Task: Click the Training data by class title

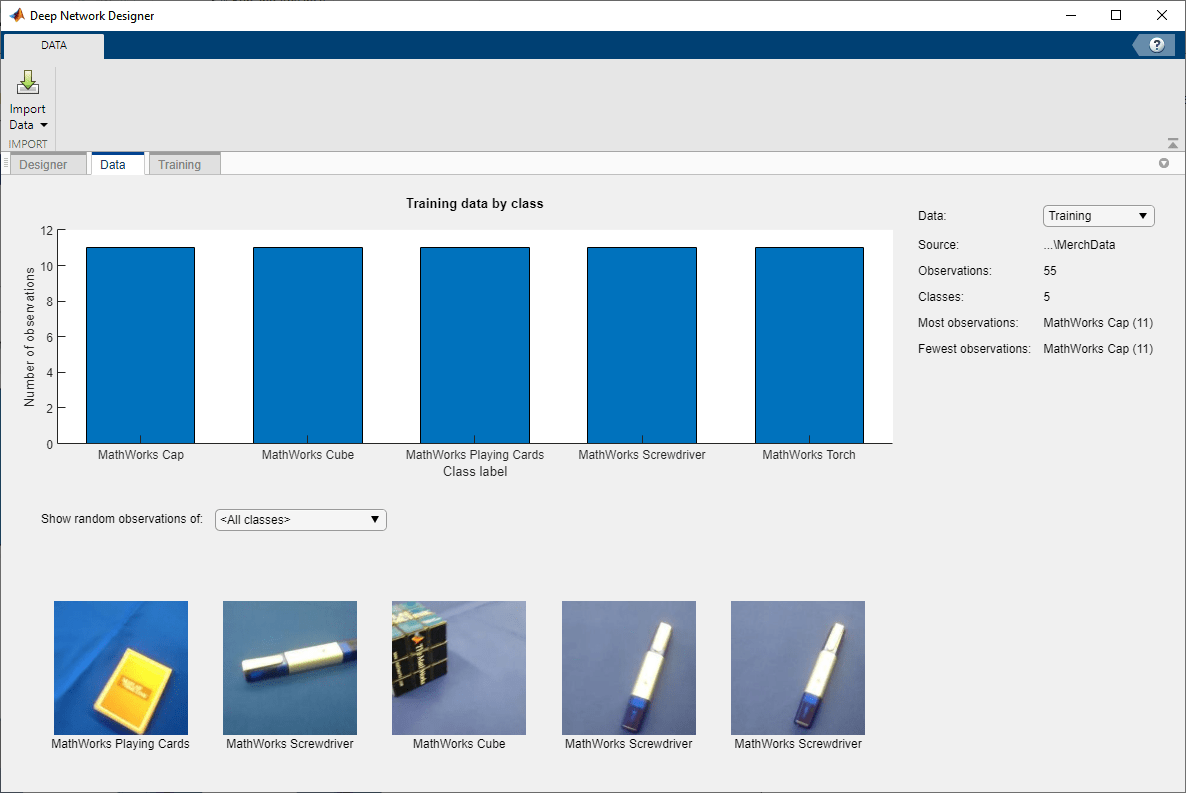Action: pyautogui.click(x=474, y=204)
